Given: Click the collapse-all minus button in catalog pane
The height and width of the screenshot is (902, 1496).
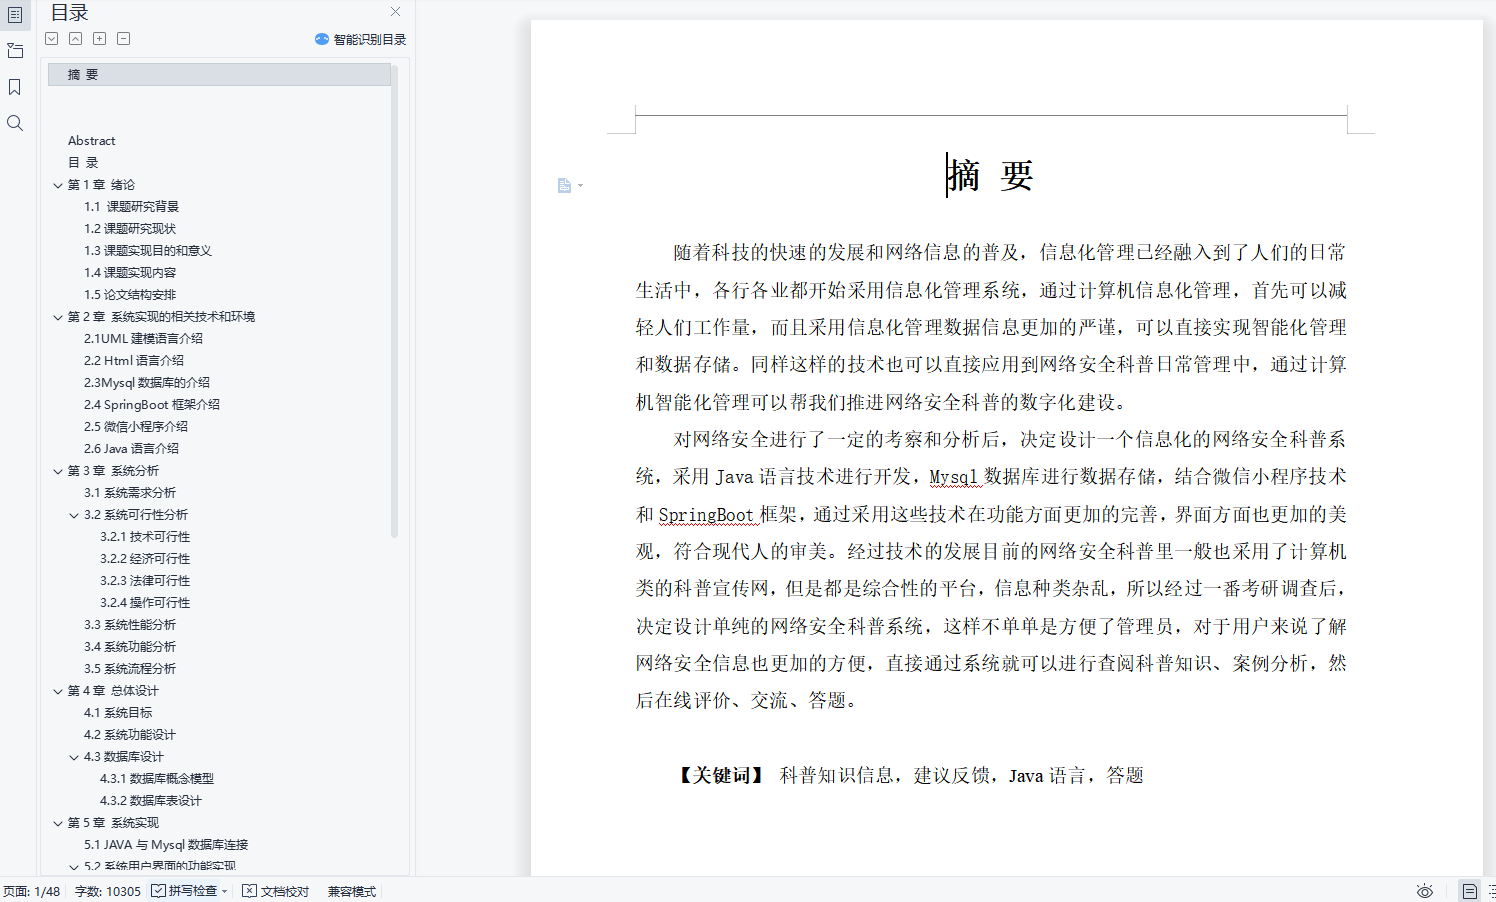Looking at the screenshot, I should (x=123, y=38).
